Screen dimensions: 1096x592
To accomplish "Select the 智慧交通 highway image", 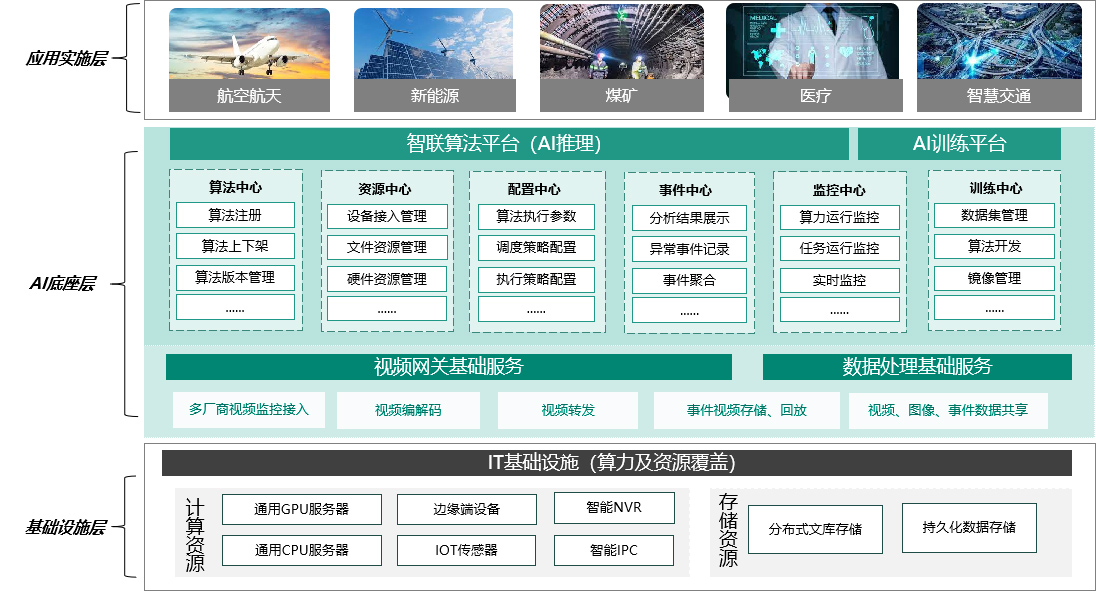I will coord(999,41).
